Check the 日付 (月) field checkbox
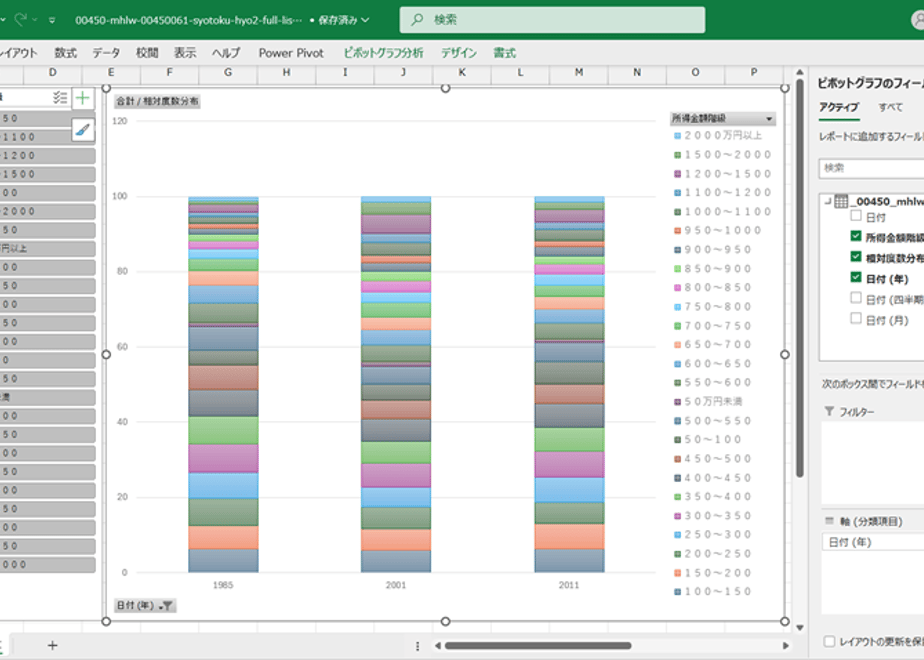The width and height of the screenshot is (924, 660). click(x=856, y=318)
